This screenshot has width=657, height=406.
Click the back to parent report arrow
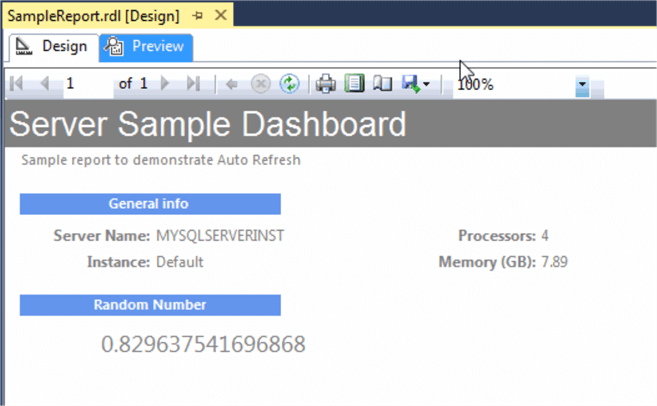click(232, 84)
